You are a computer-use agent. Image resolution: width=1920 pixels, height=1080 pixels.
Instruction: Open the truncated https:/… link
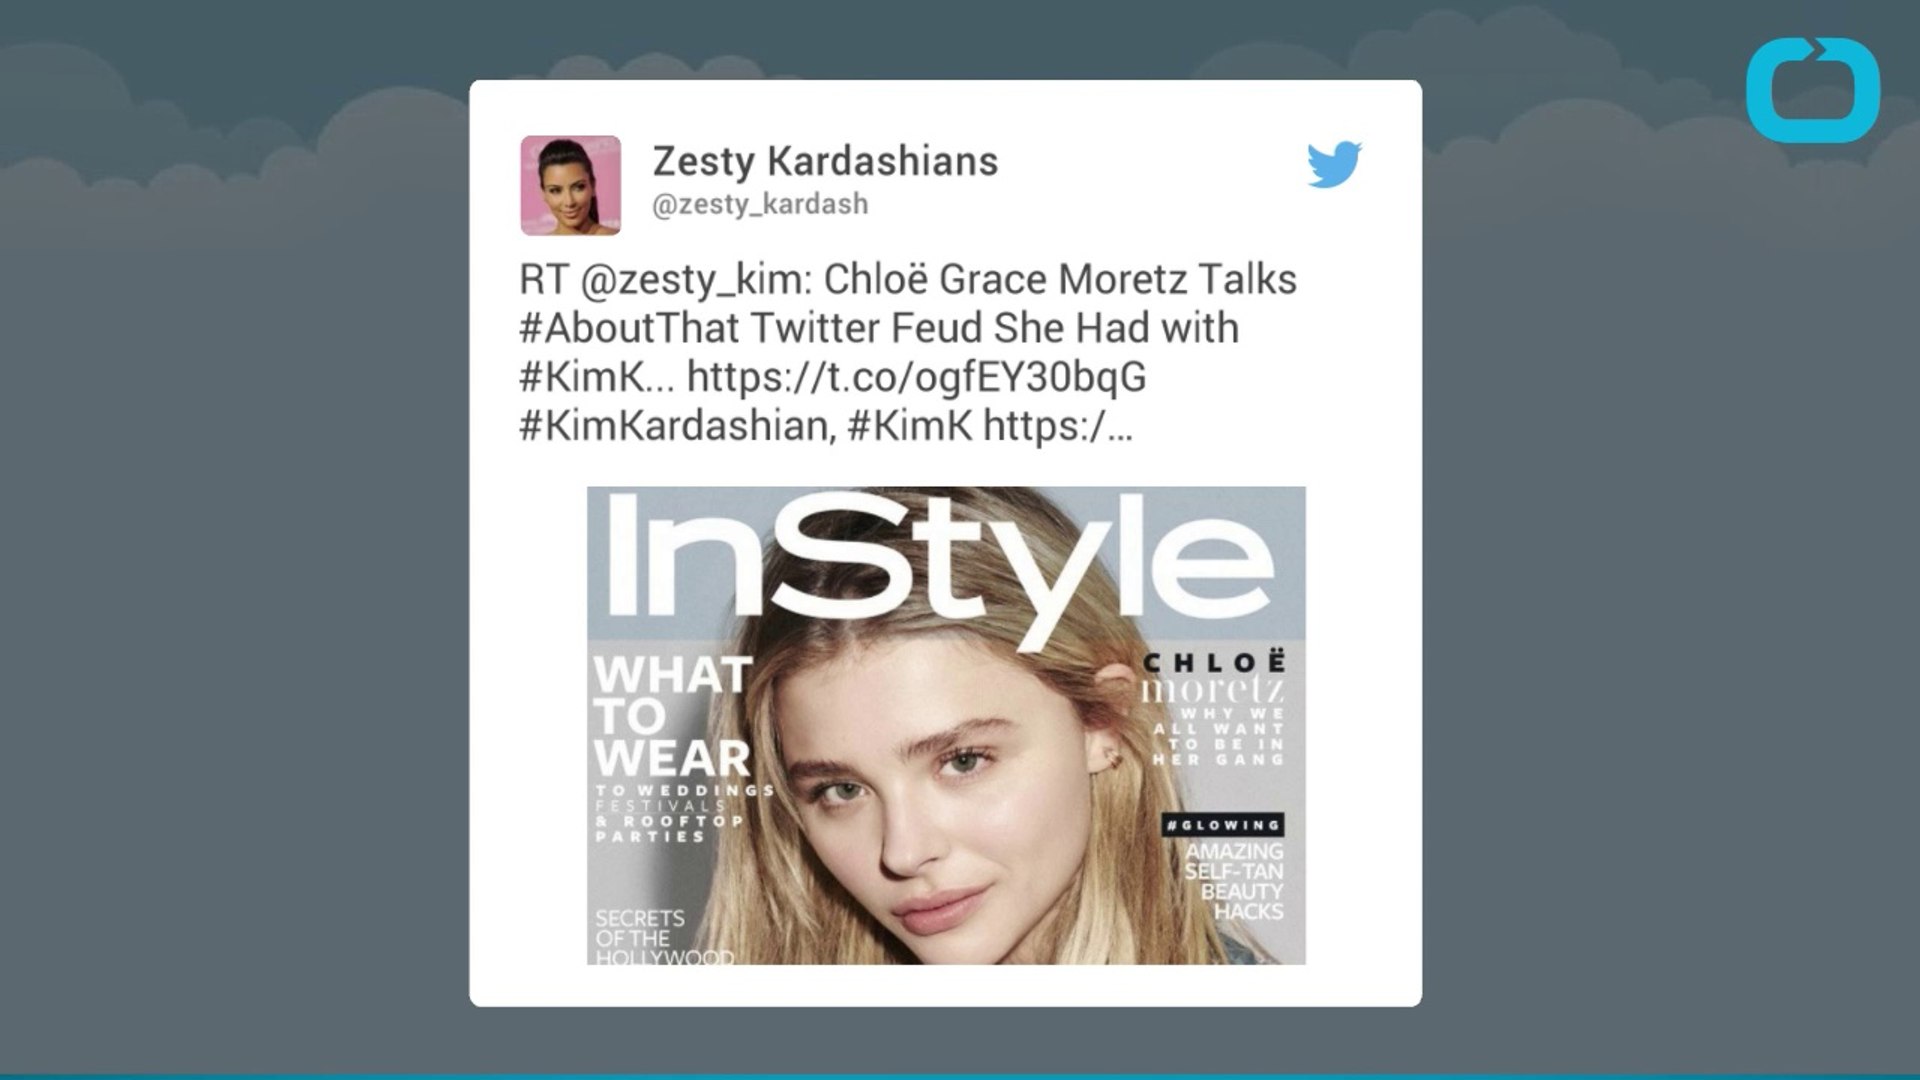(x=1058, y=426)
